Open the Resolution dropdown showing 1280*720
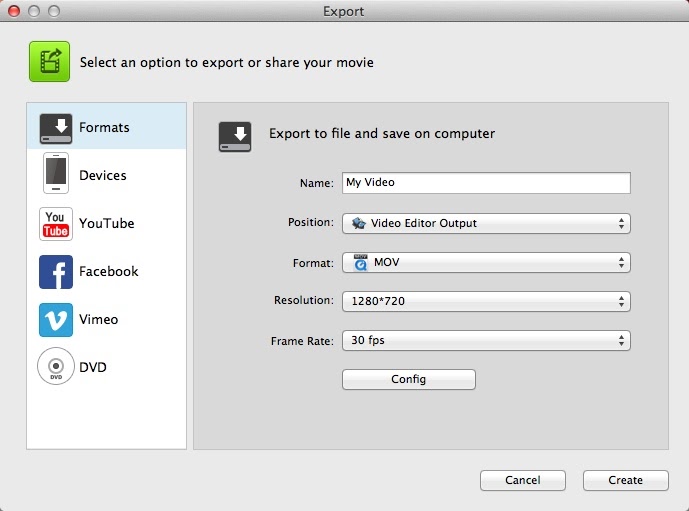Screen dimensions: 689x511 486,301
